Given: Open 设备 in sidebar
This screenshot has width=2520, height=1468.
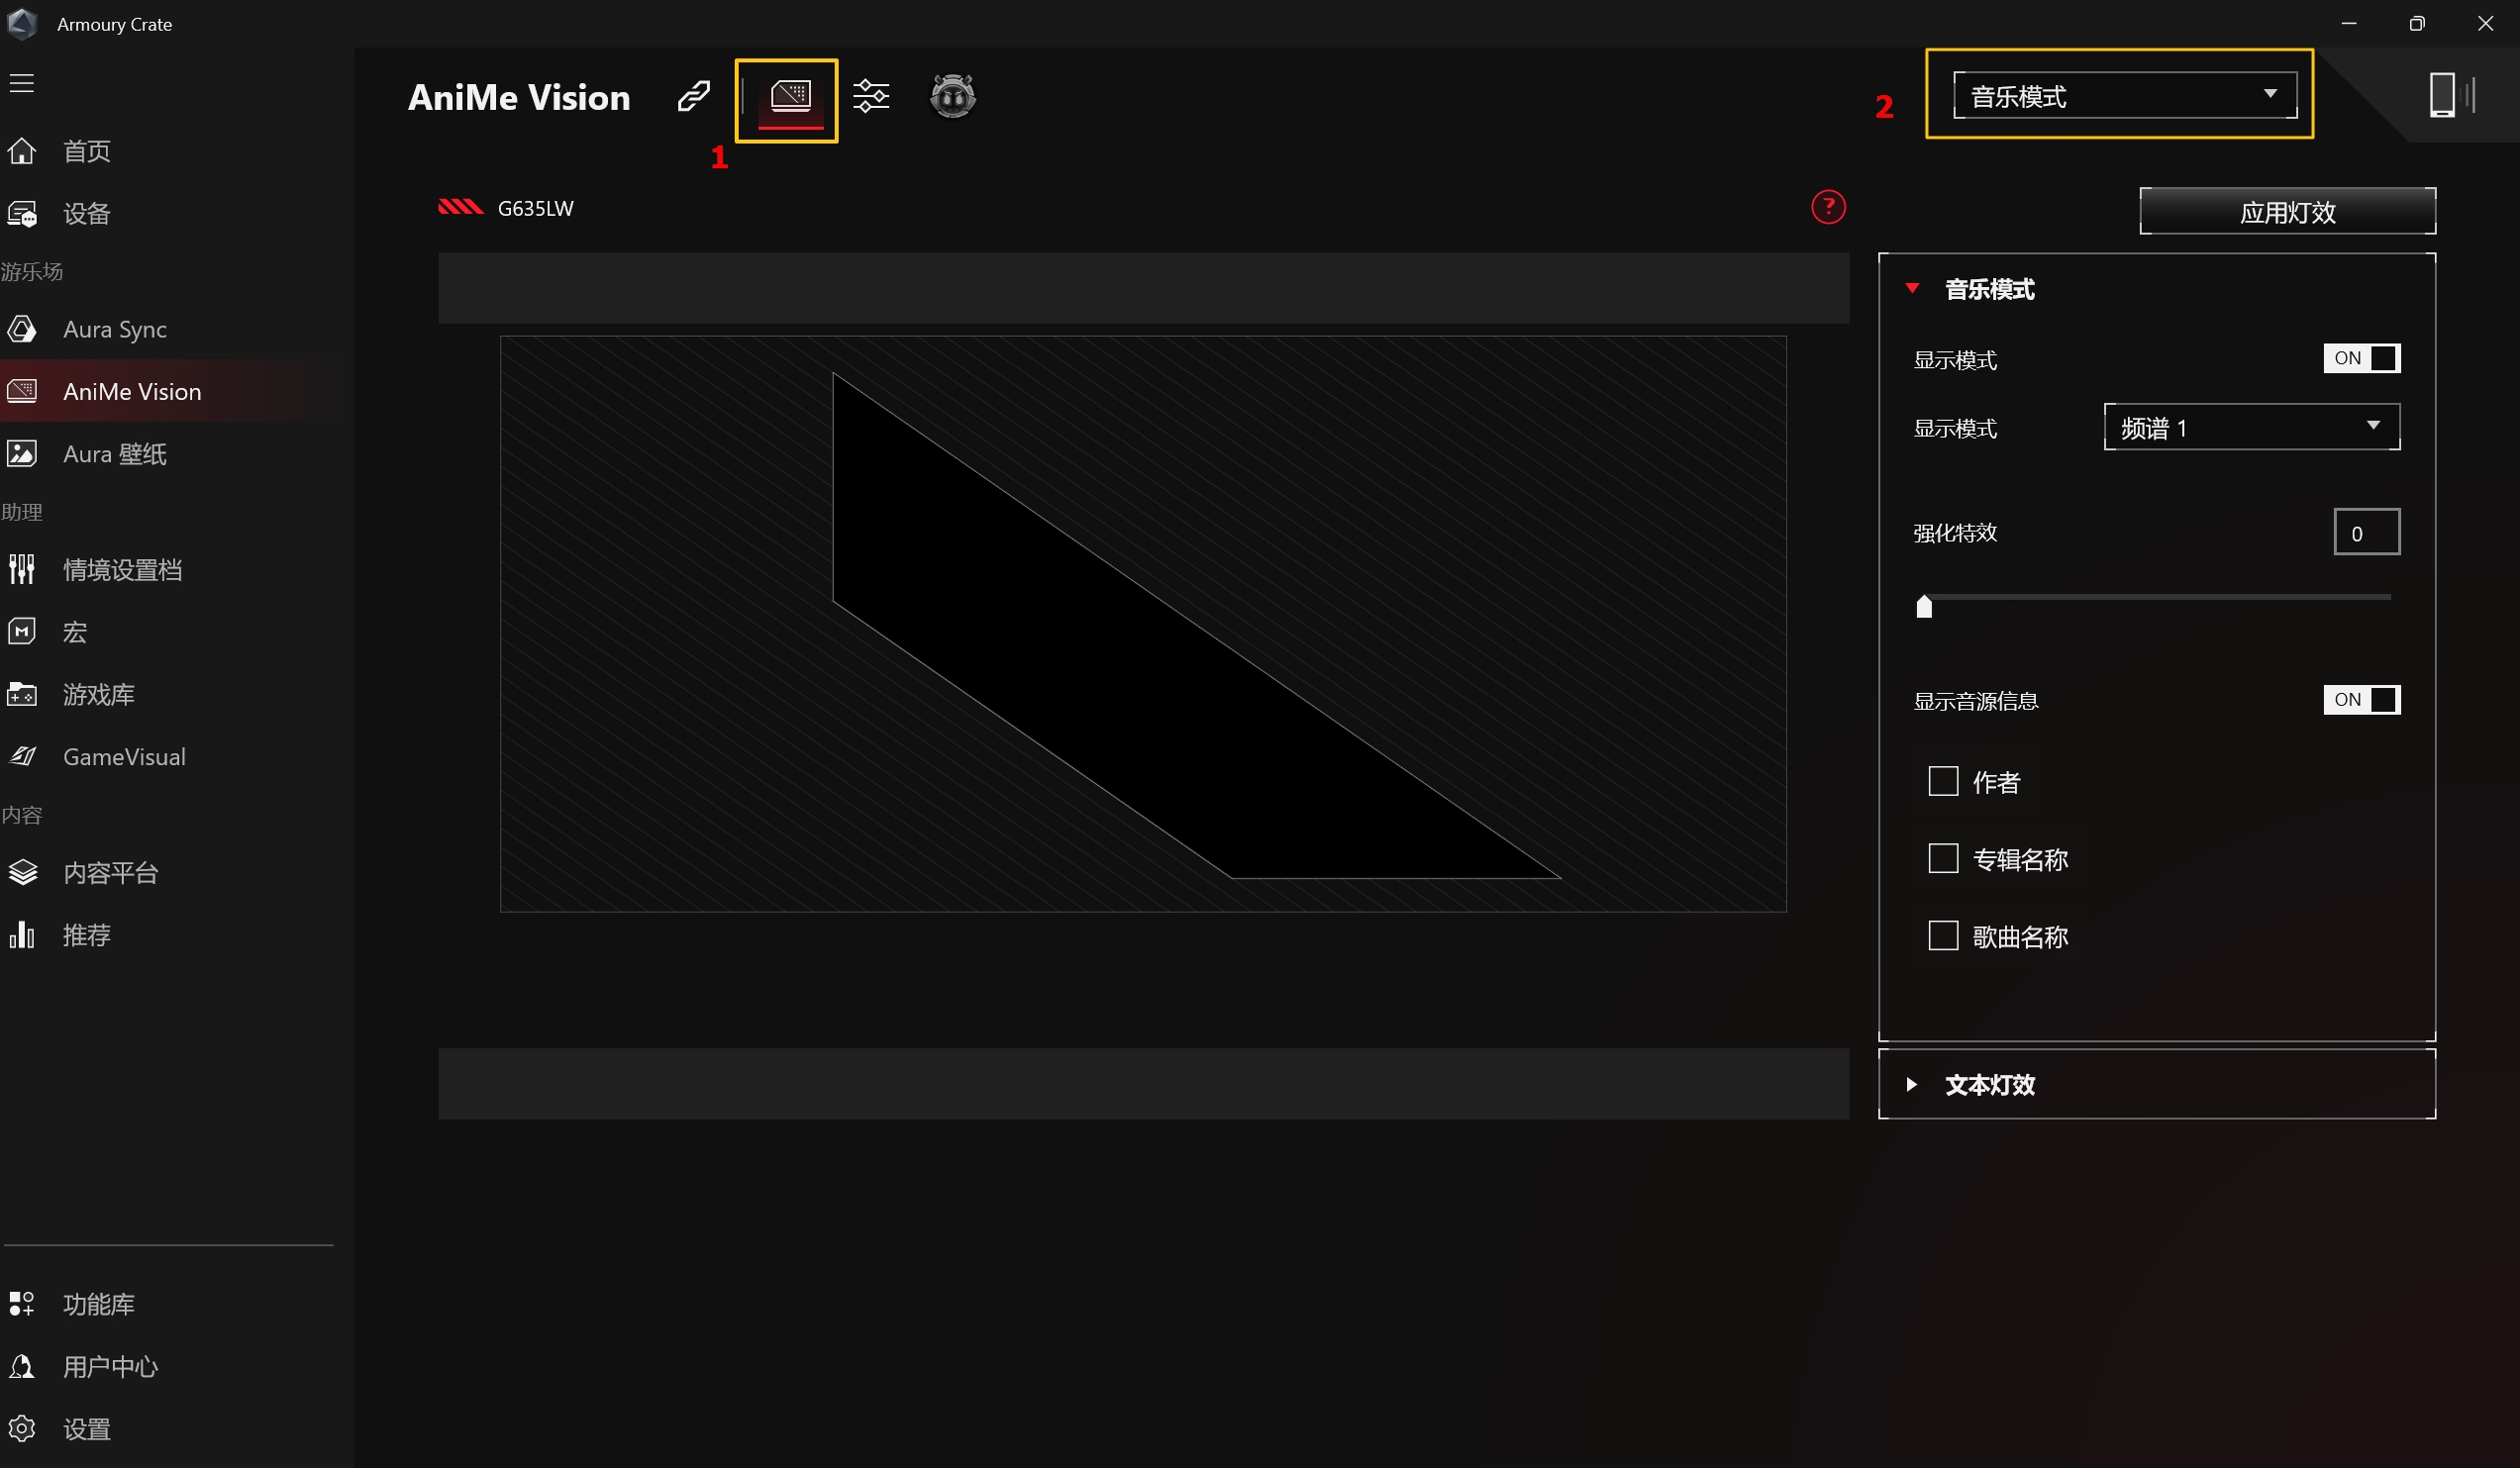Looking at the screenshot, I should point(87,214).
